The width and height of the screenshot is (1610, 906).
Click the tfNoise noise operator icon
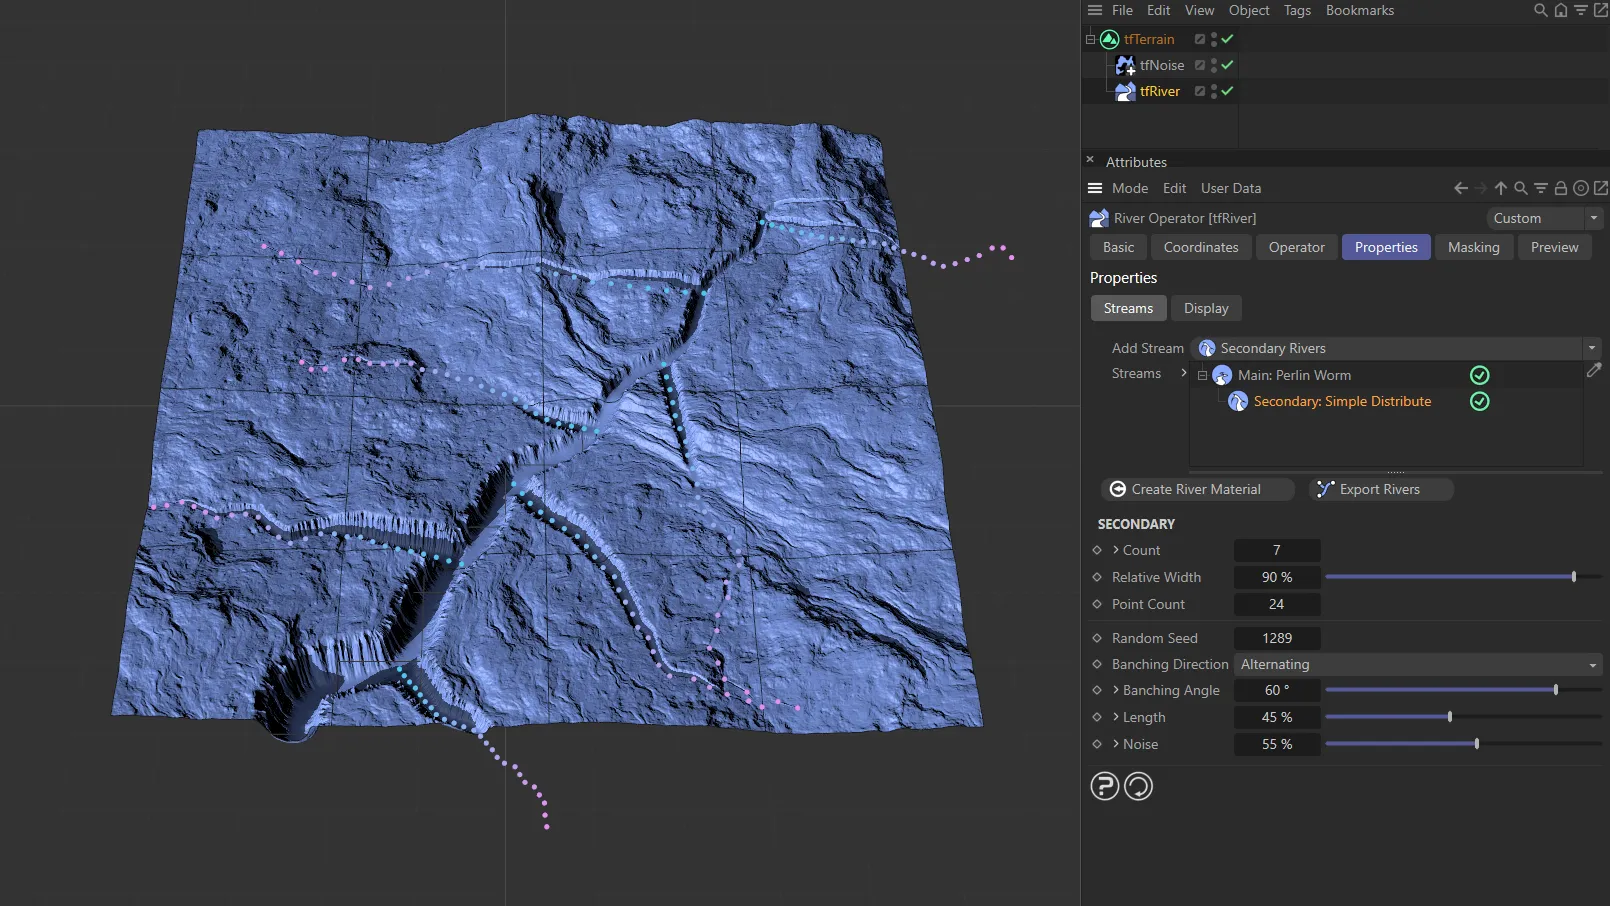pyautogui.click(x=1125, y=65)
